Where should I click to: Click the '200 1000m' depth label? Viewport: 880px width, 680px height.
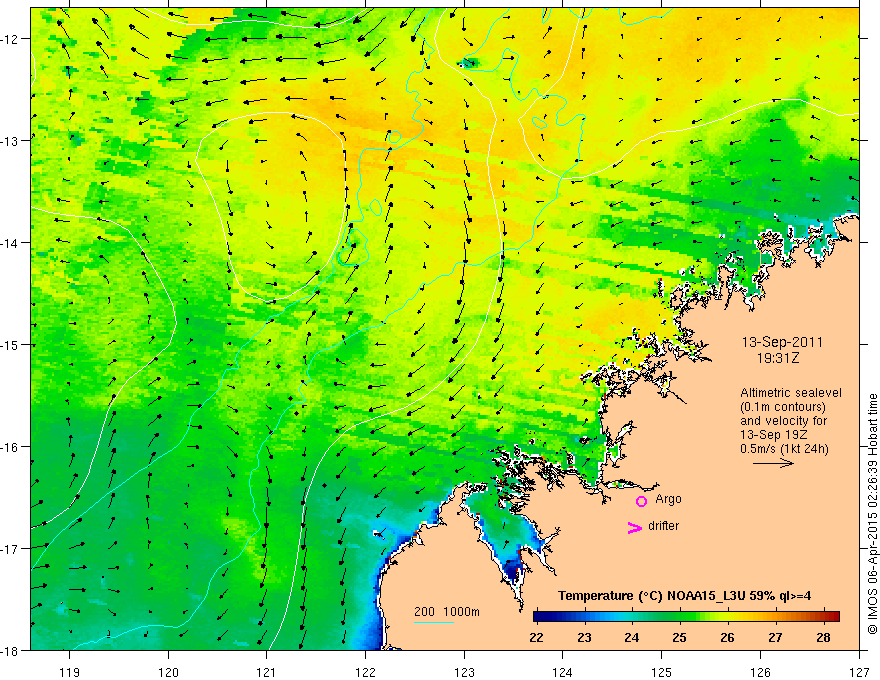[x=447, y=612]
